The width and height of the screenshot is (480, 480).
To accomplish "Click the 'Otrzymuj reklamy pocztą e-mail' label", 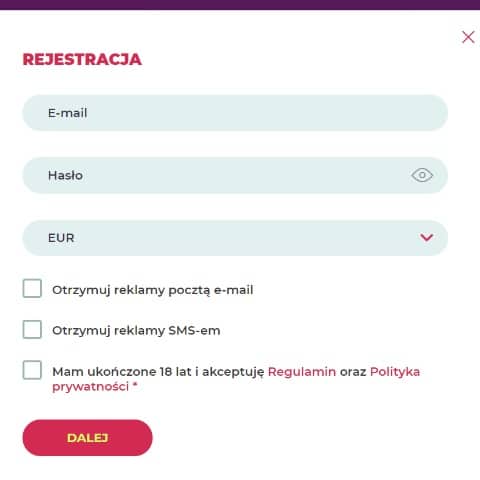I will pyautogui.click(x=153, y=290).
